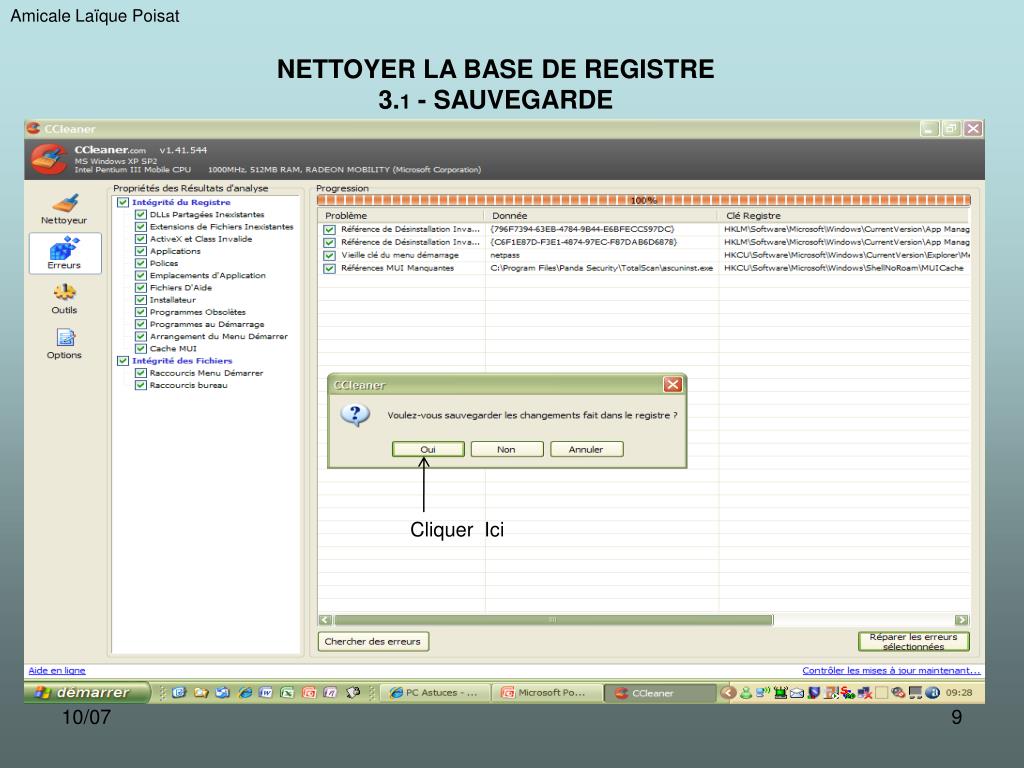
Task: Uncheck the Applications checkbox
Action: tap(140, 251)
